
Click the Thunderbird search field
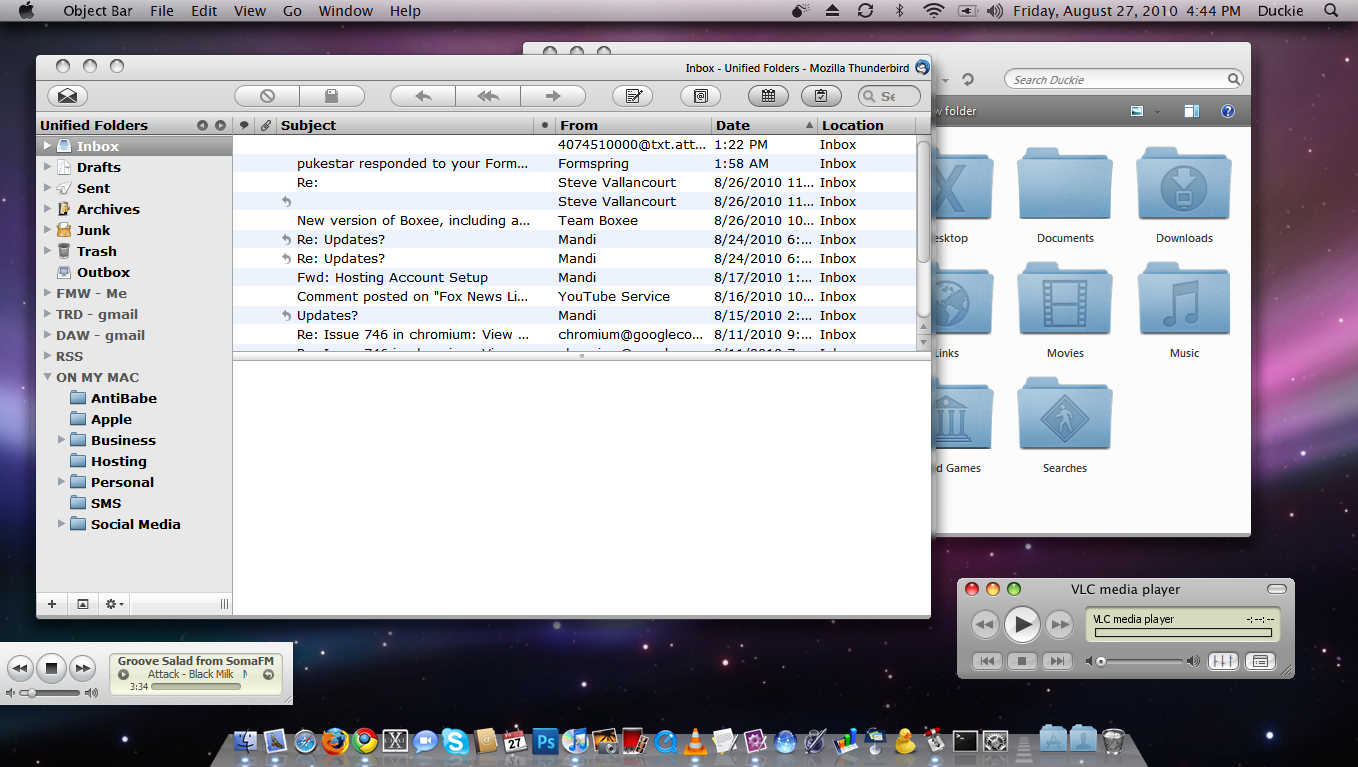point(889,96)
